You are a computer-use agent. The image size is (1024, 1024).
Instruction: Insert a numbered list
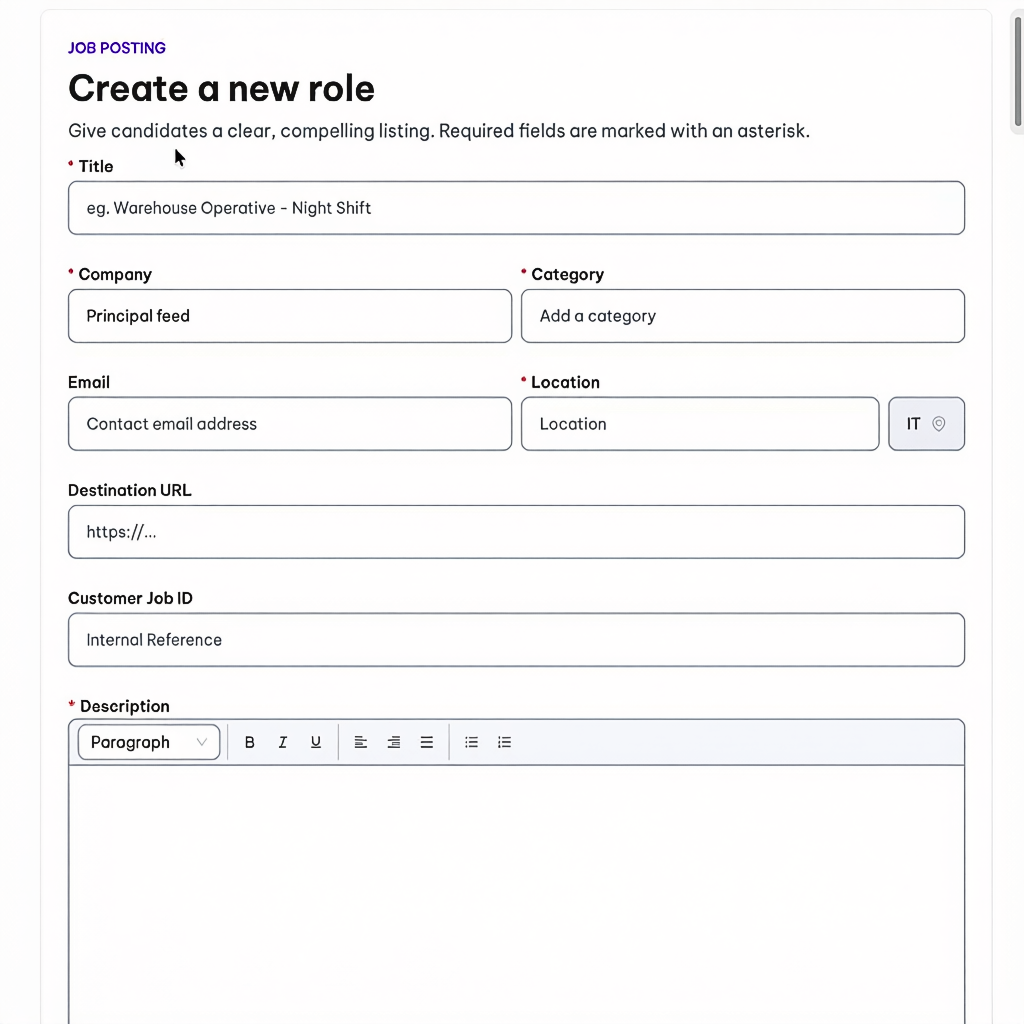504,743
